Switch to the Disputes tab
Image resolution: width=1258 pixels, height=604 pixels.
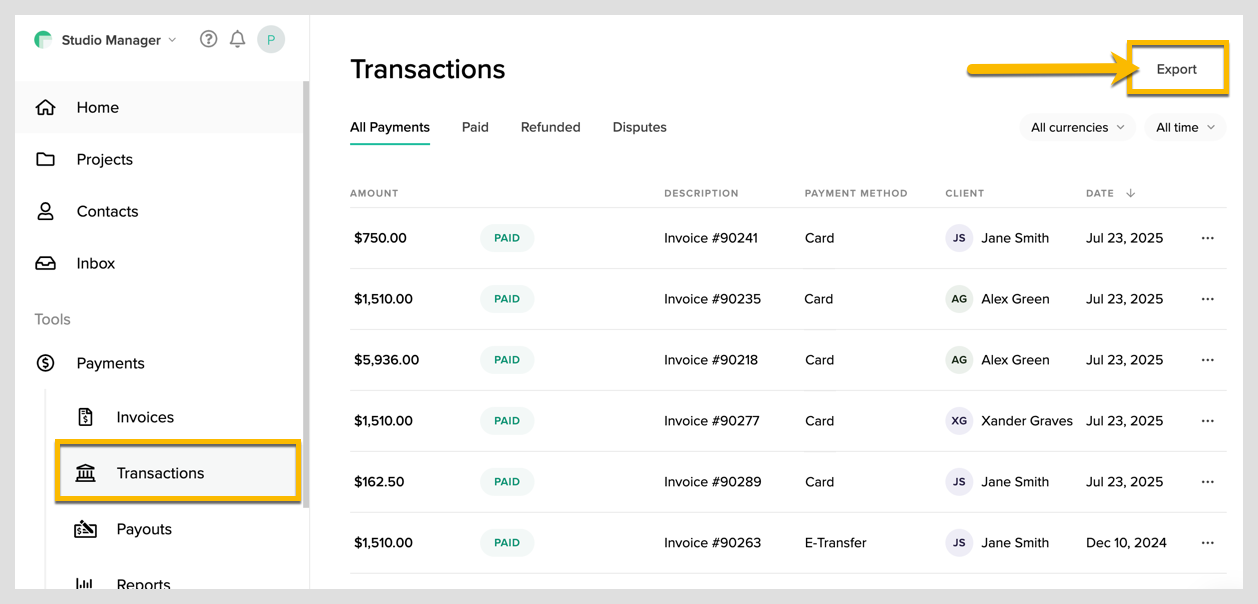click(639, 128)
